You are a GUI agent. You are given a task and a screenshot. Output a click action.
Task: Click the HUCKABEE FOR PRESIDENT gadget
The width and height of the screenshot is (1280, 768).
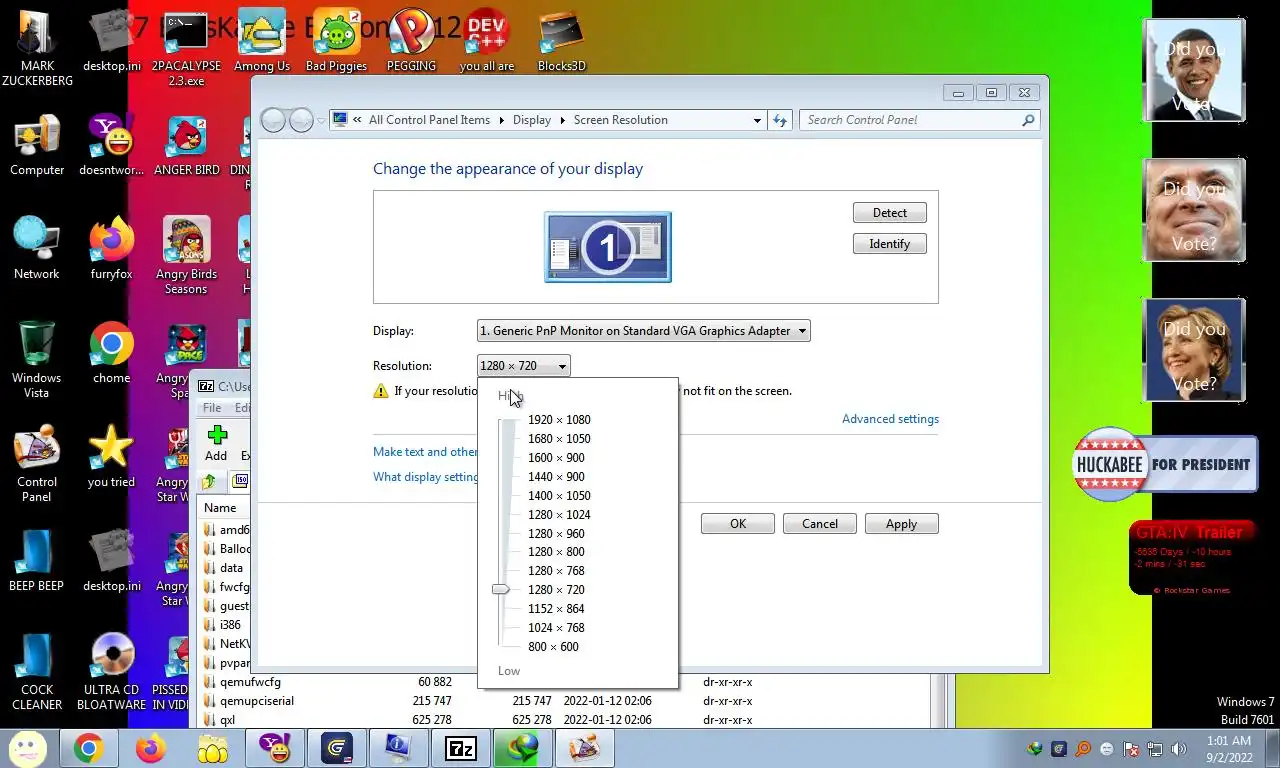(1165, 464)
